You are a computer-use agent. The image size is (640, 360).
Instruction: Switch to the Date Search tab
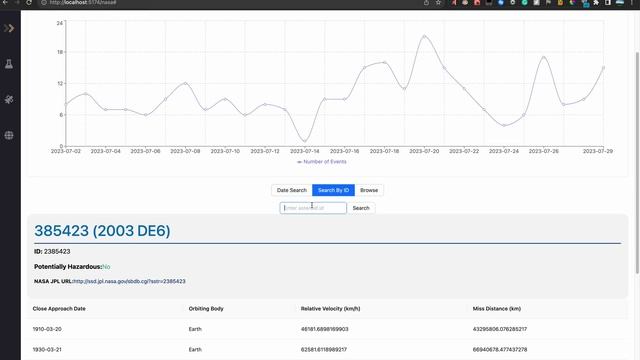click(x=291, y=190)
